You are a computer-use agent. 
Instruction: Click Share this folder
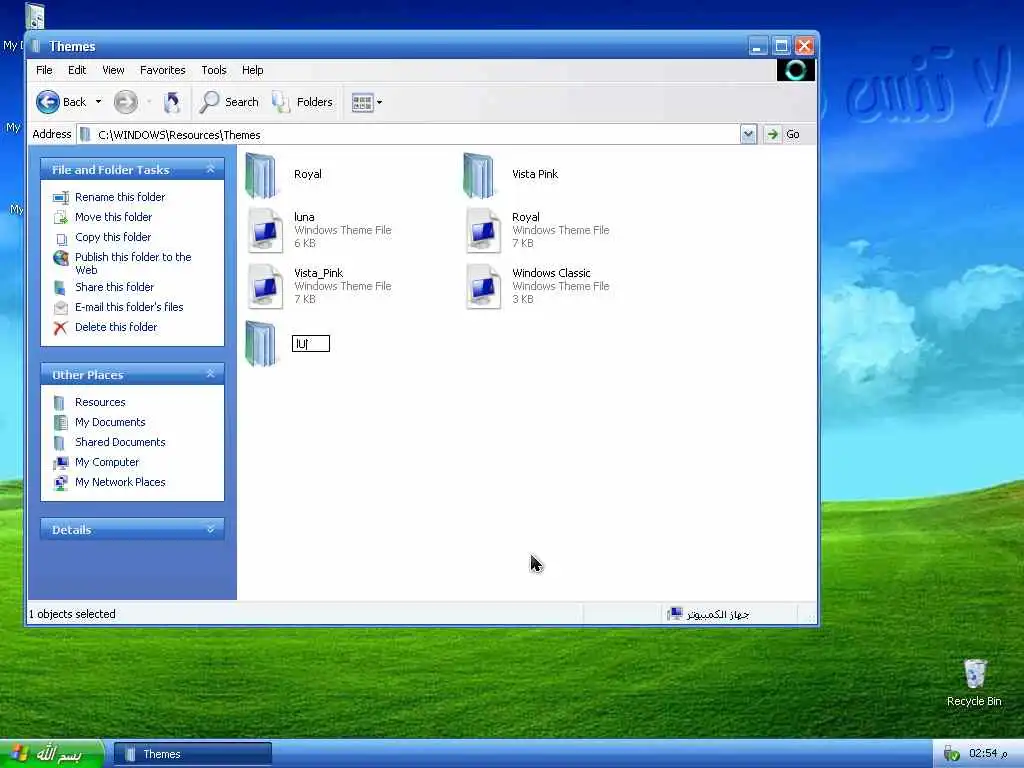(x=114, y=287)
